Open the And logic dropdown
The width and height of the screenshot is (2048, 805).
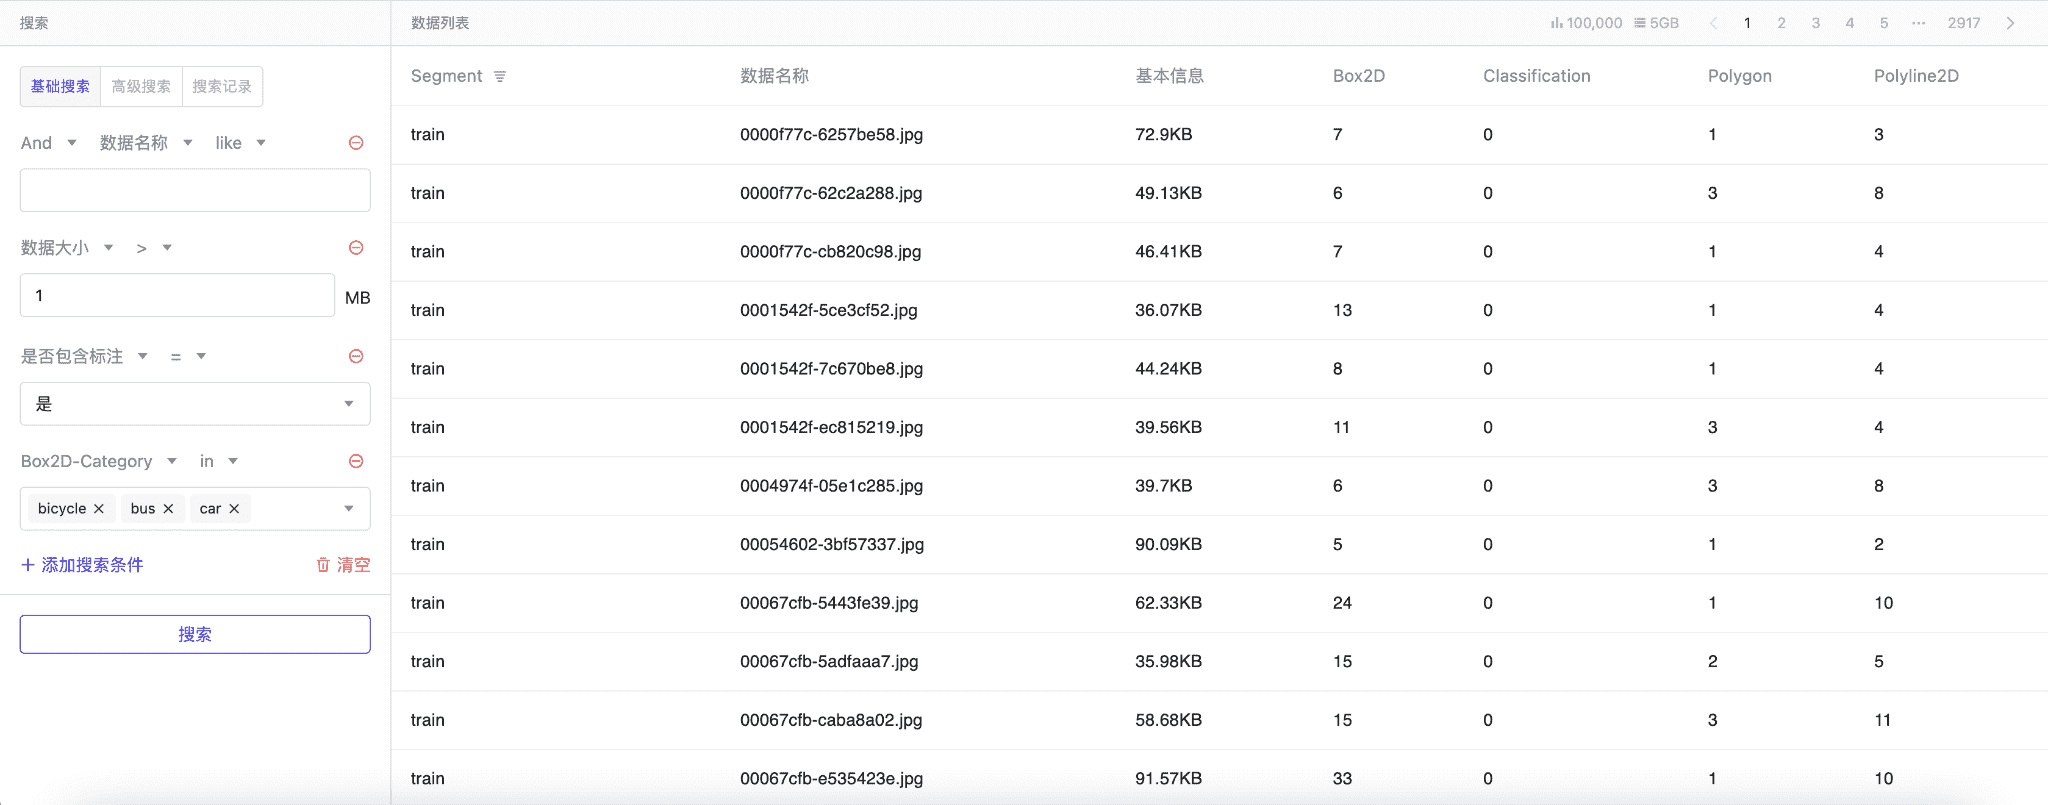(49, 143)
